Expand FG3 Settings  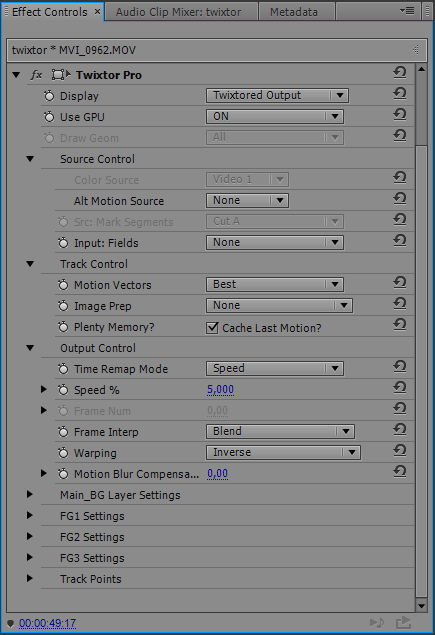[x=30, y=558]
